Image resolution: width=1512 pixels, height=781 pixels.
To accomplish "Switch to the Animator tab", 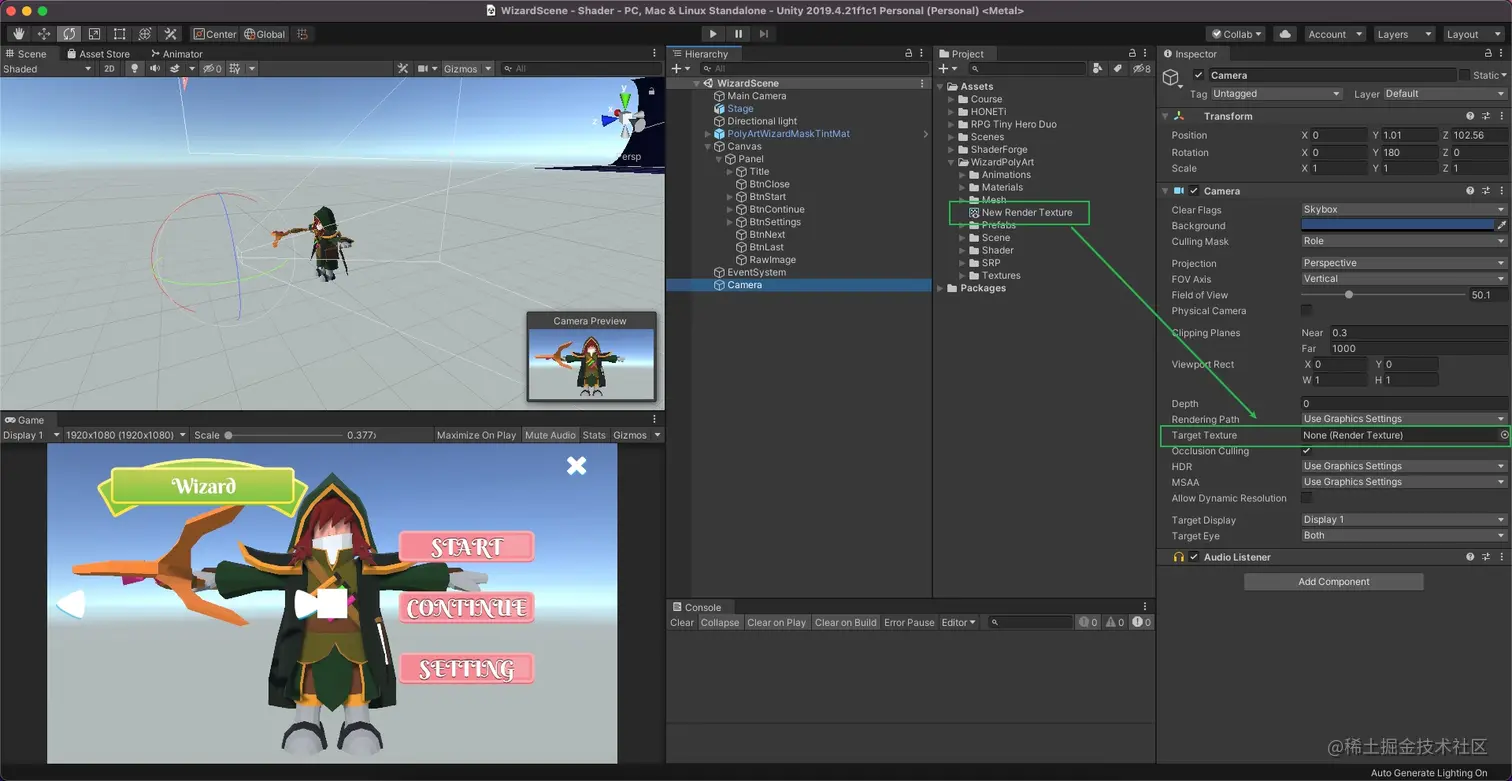I will [177, 54].
